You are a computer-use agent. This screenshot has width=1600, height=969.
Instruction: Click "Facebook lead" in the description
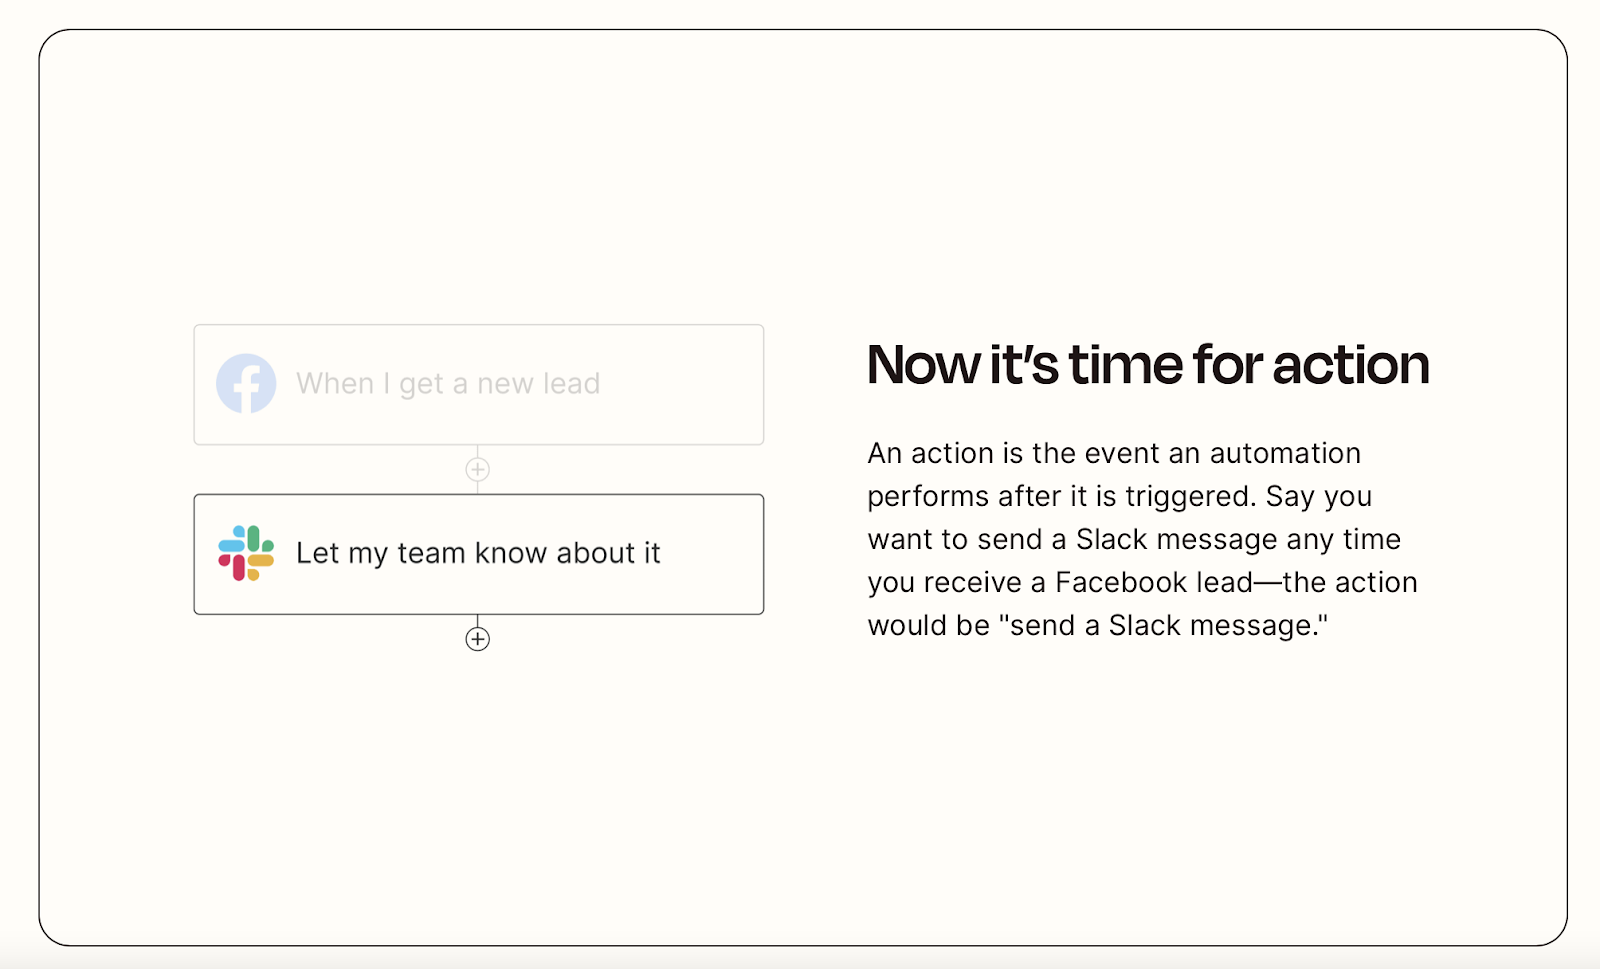coord(1154,583)
